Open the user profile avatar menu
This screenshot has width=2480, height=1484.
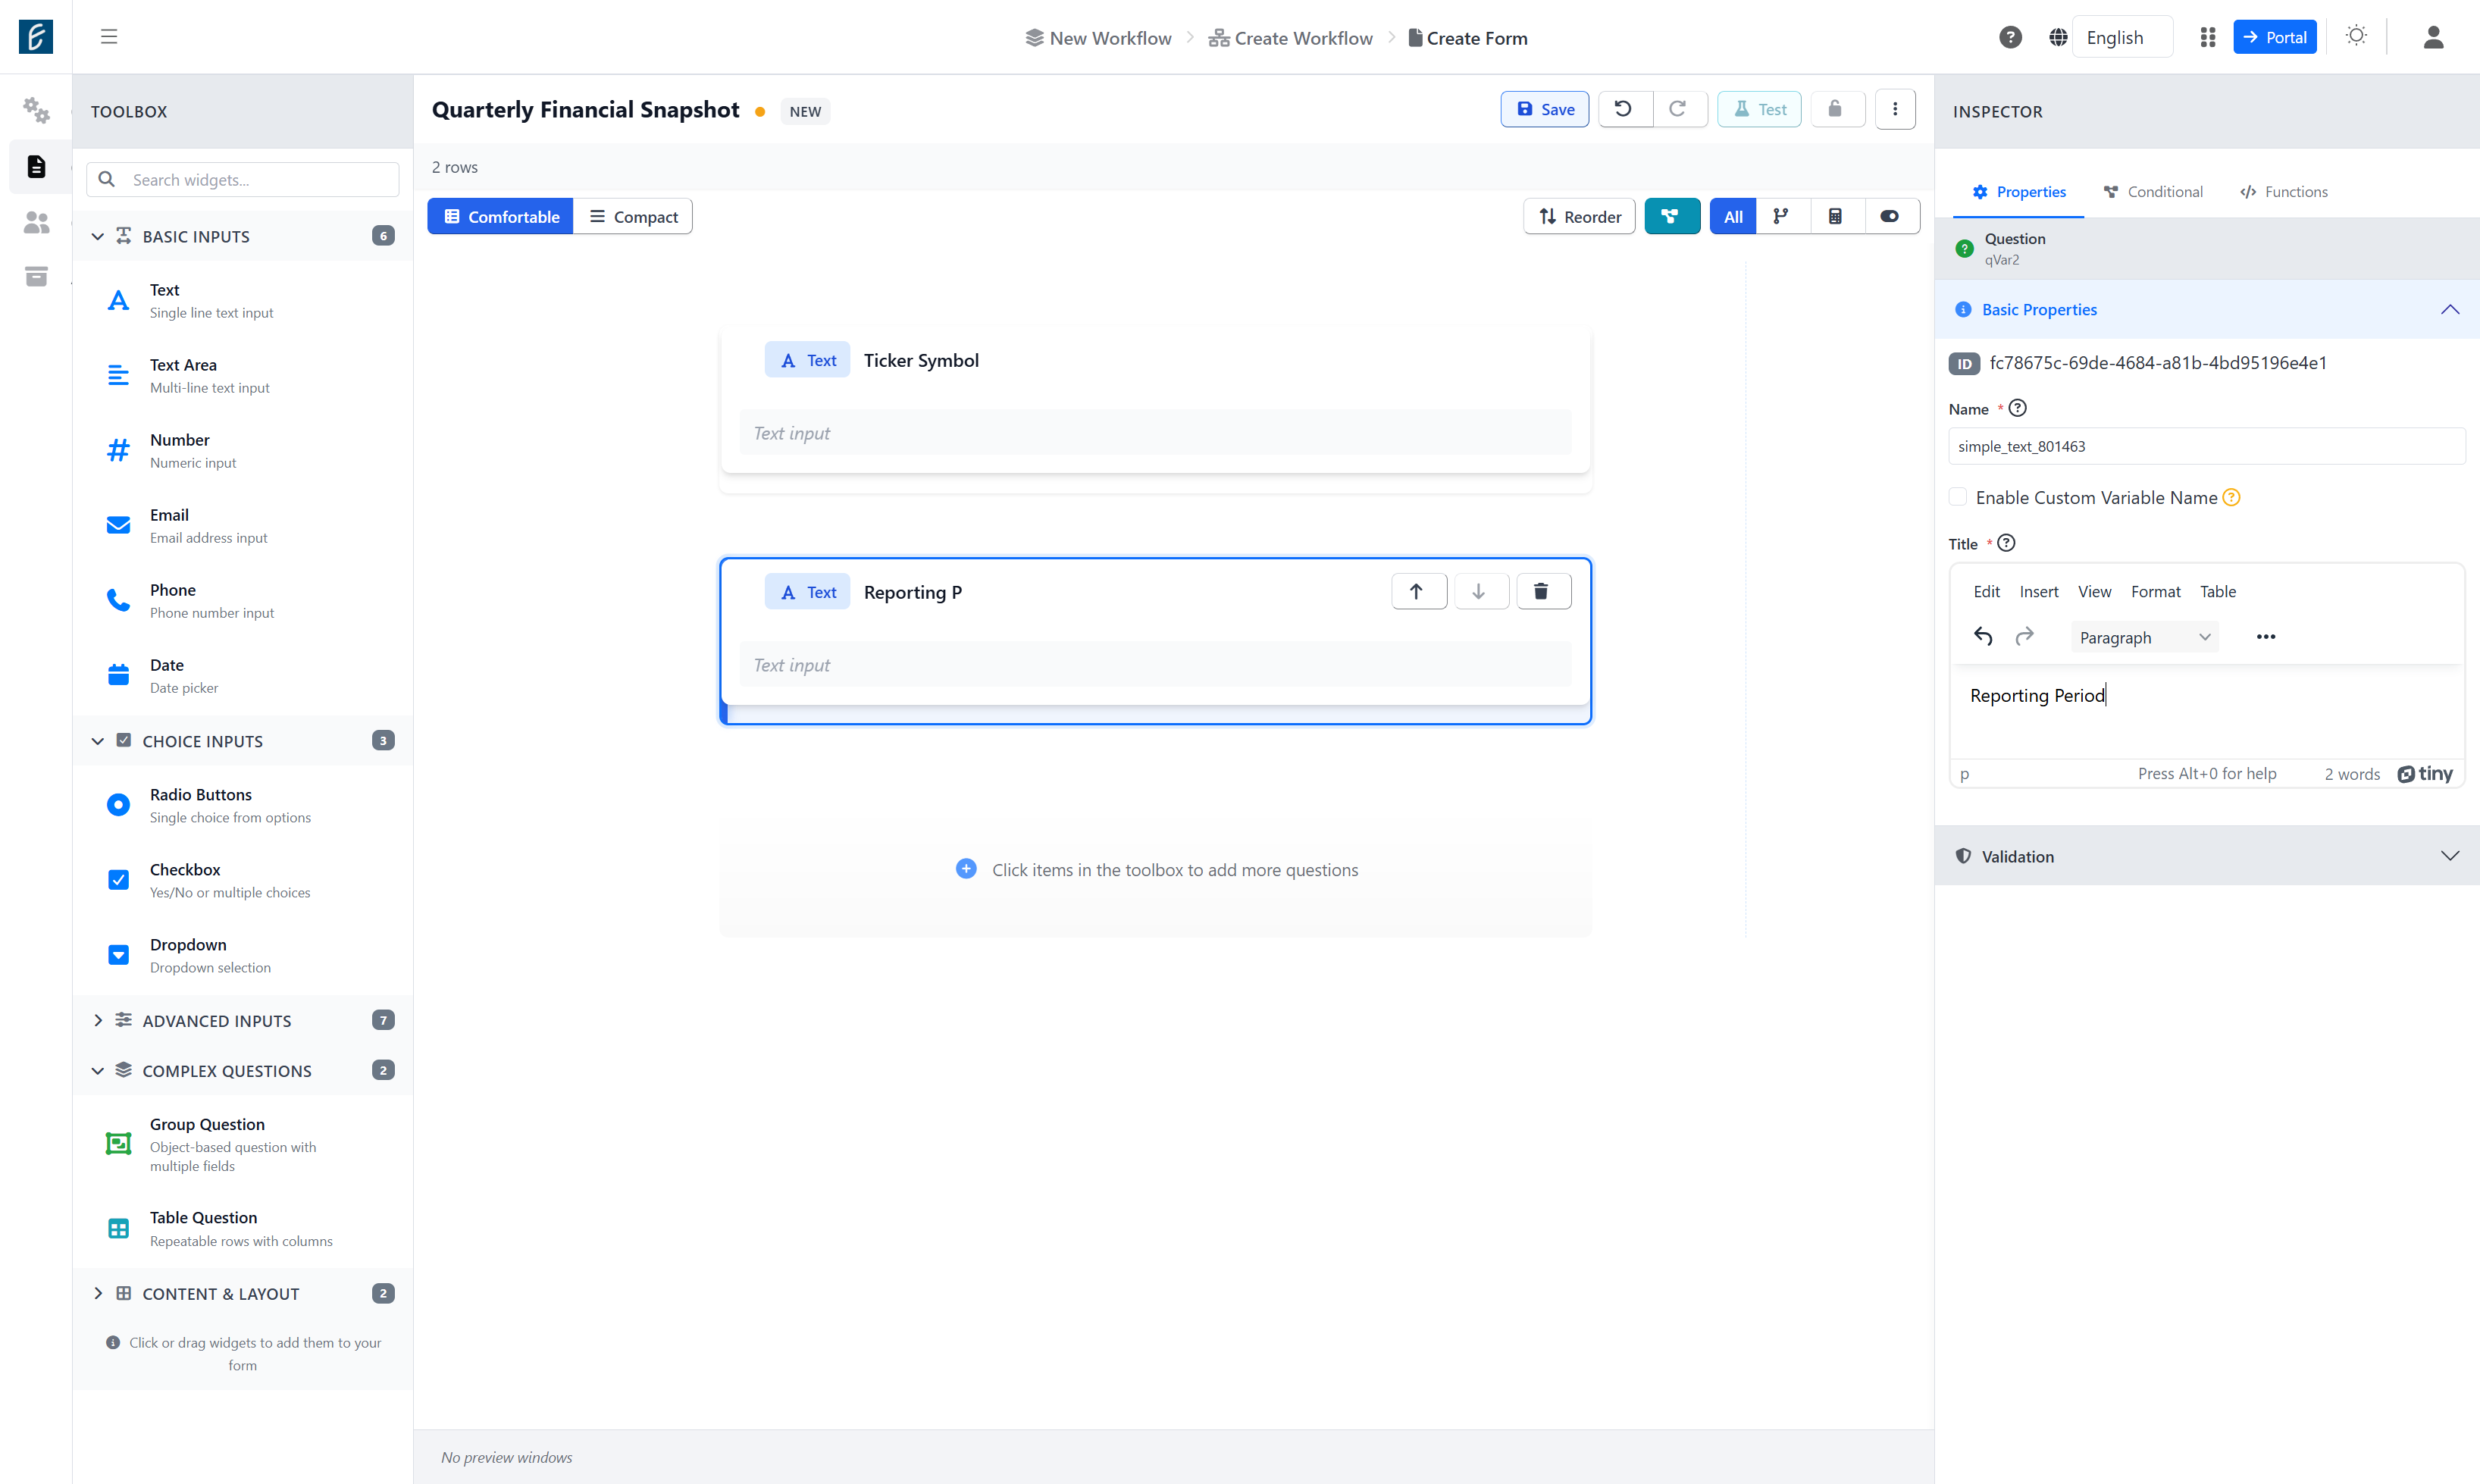pyautogui.click(x=2433, y=37)
